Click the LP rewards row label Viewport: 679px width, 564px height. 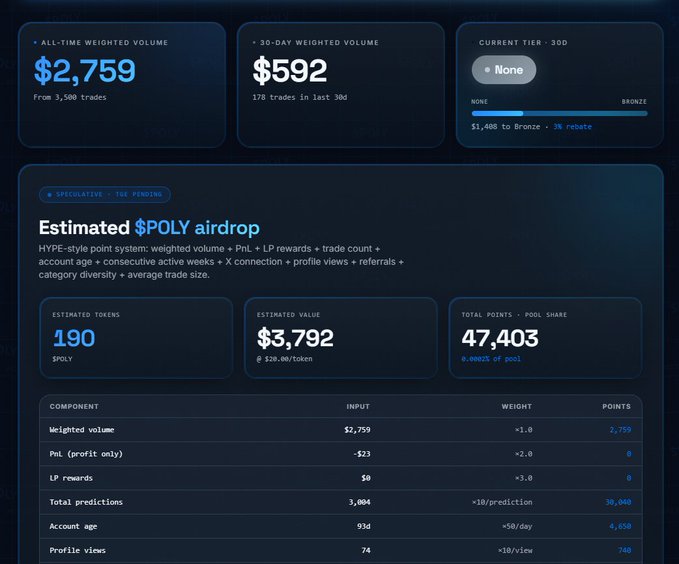pos(71,478)
